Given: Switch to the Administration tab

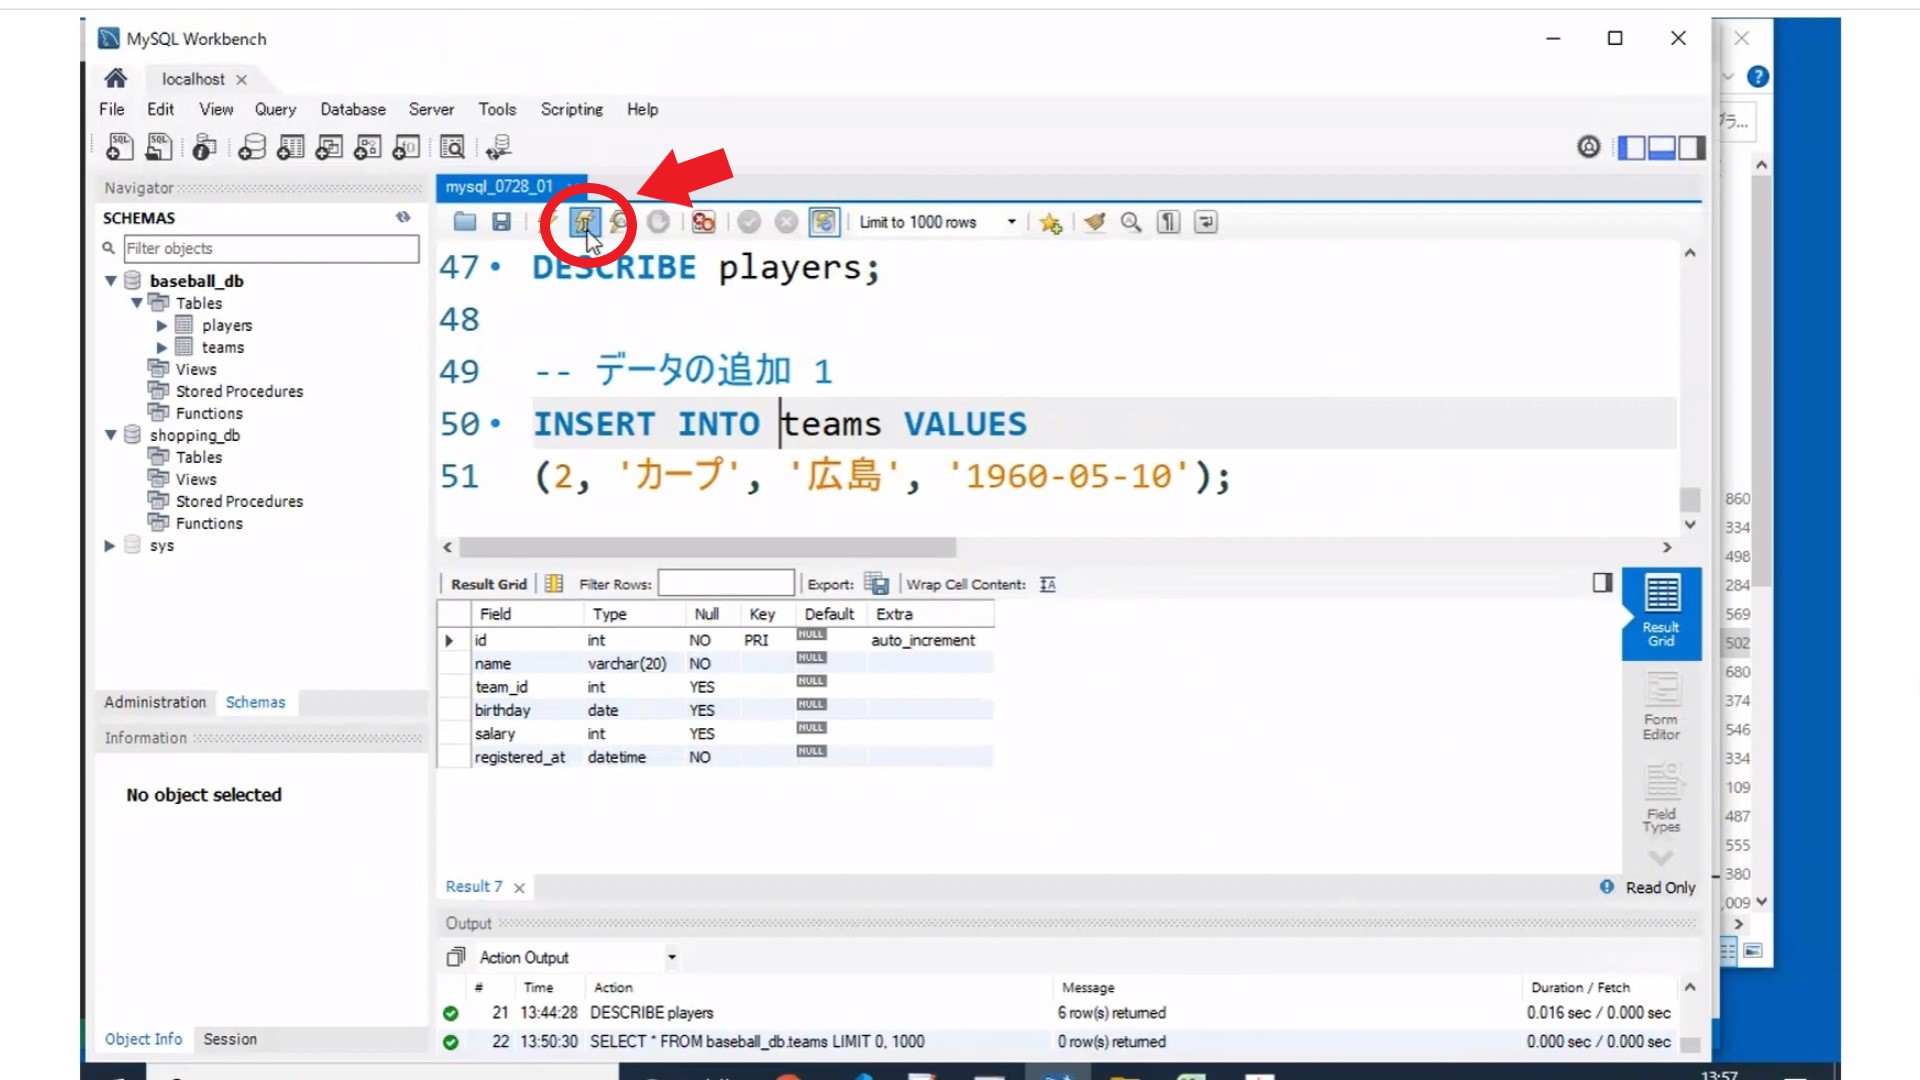Looking at the screenshot, I should tap(154, 702).
